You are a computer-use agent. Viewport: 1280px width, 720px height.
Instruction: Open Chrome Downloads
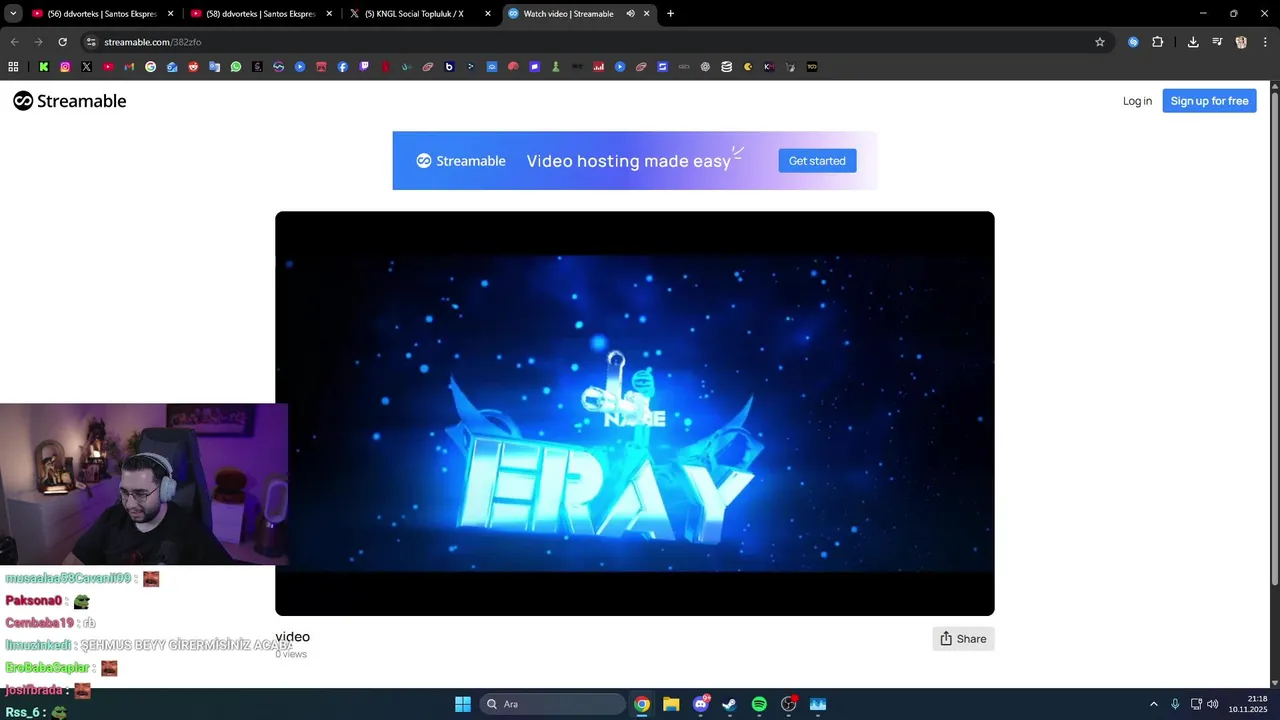click(x=1193, y=42)
